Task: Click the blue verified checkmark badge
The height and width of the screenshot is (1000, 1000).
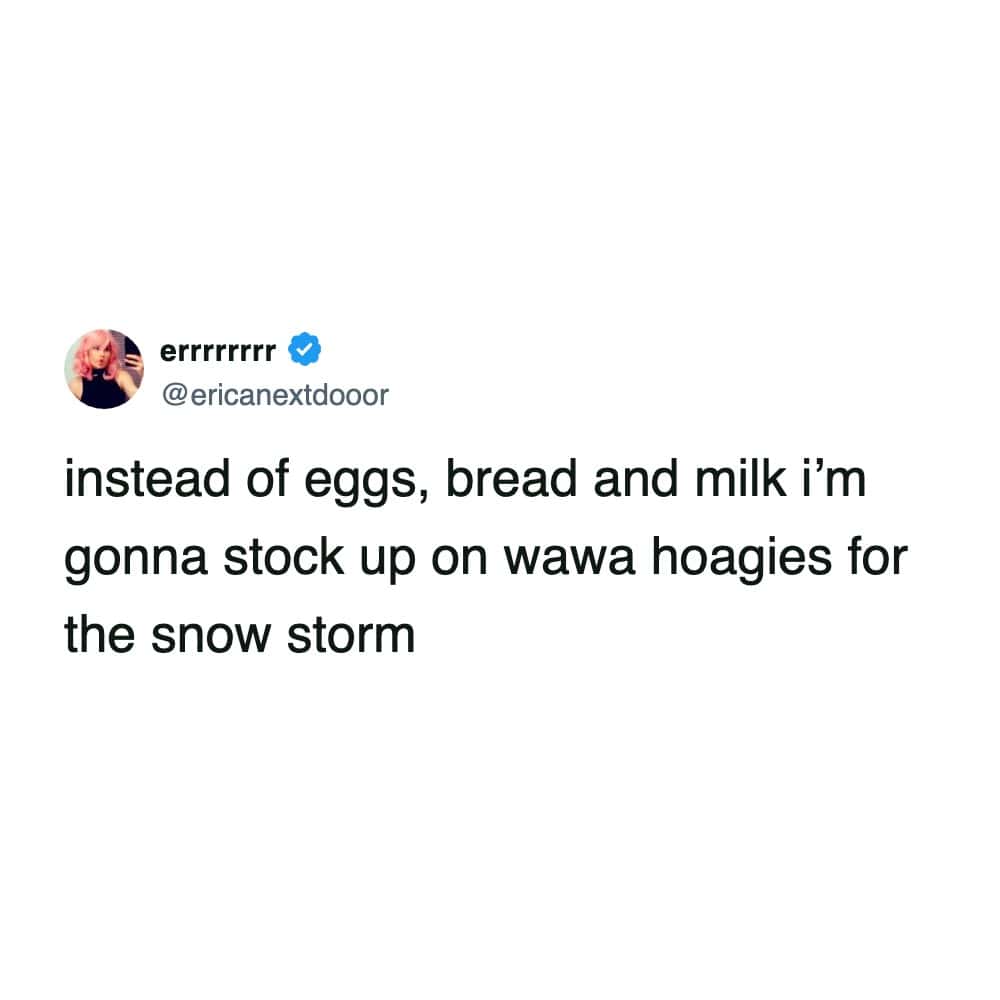Action: pyautogui.click(x=305, y=349)
